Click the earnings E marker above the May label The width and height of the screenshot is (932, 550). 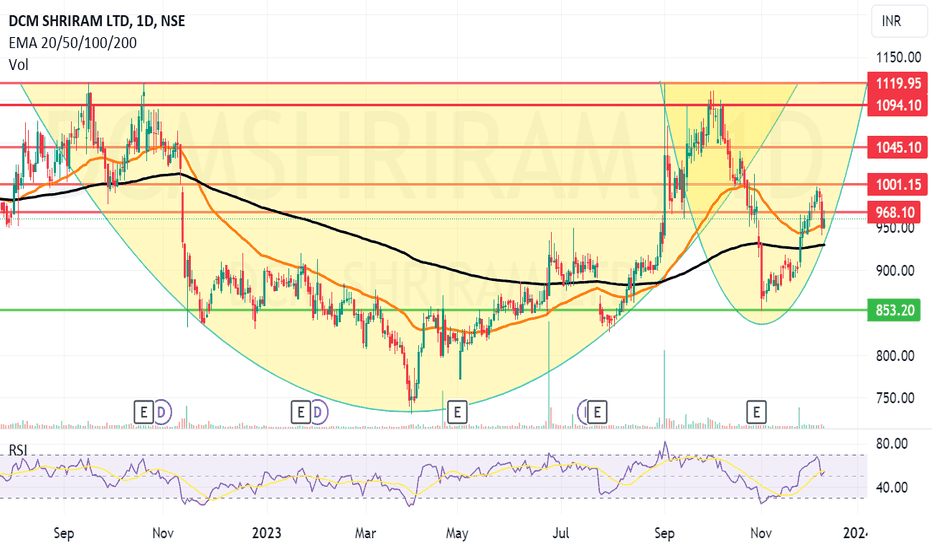(457, 411)
